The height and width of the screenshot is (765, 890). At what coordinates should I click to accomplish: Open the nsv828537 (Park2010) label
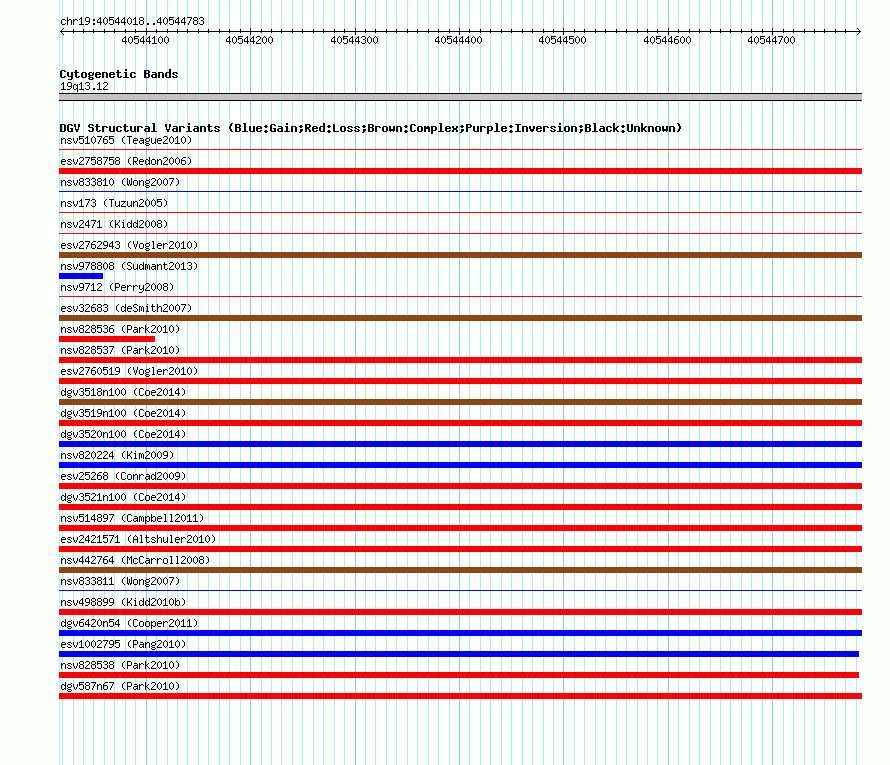(120, 350)
